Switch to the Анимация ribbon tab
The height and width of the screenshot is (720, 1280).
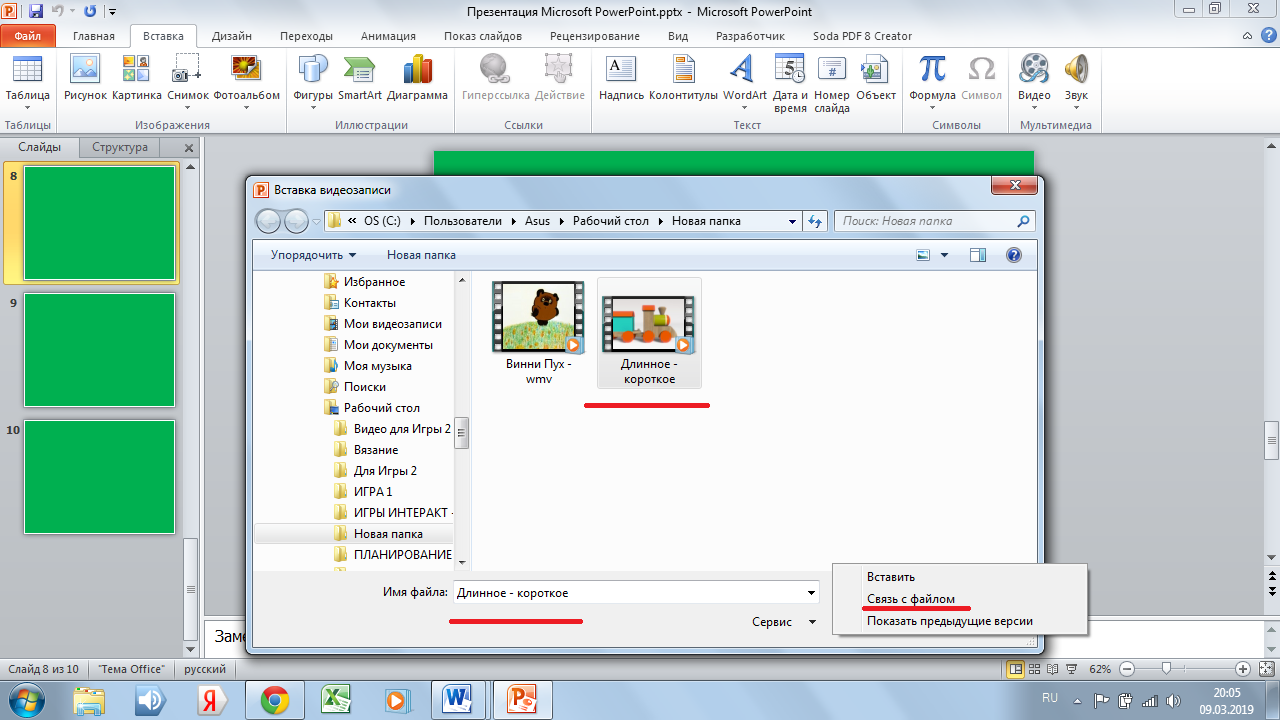(x=387, y=36)
